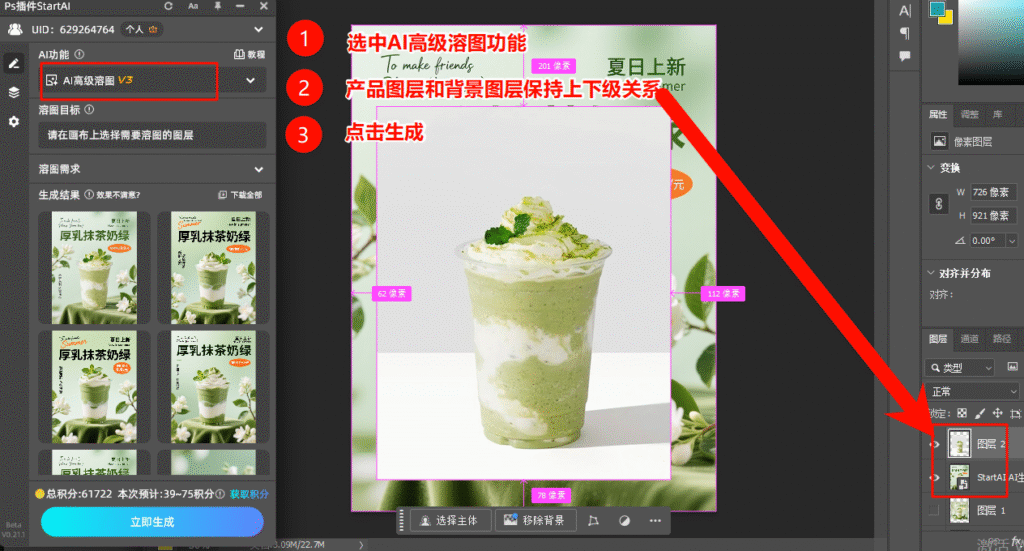This screenshot has width=1024, height=551.
Task: Show the hidden layer 图层 1
Action: pos(935,511)
